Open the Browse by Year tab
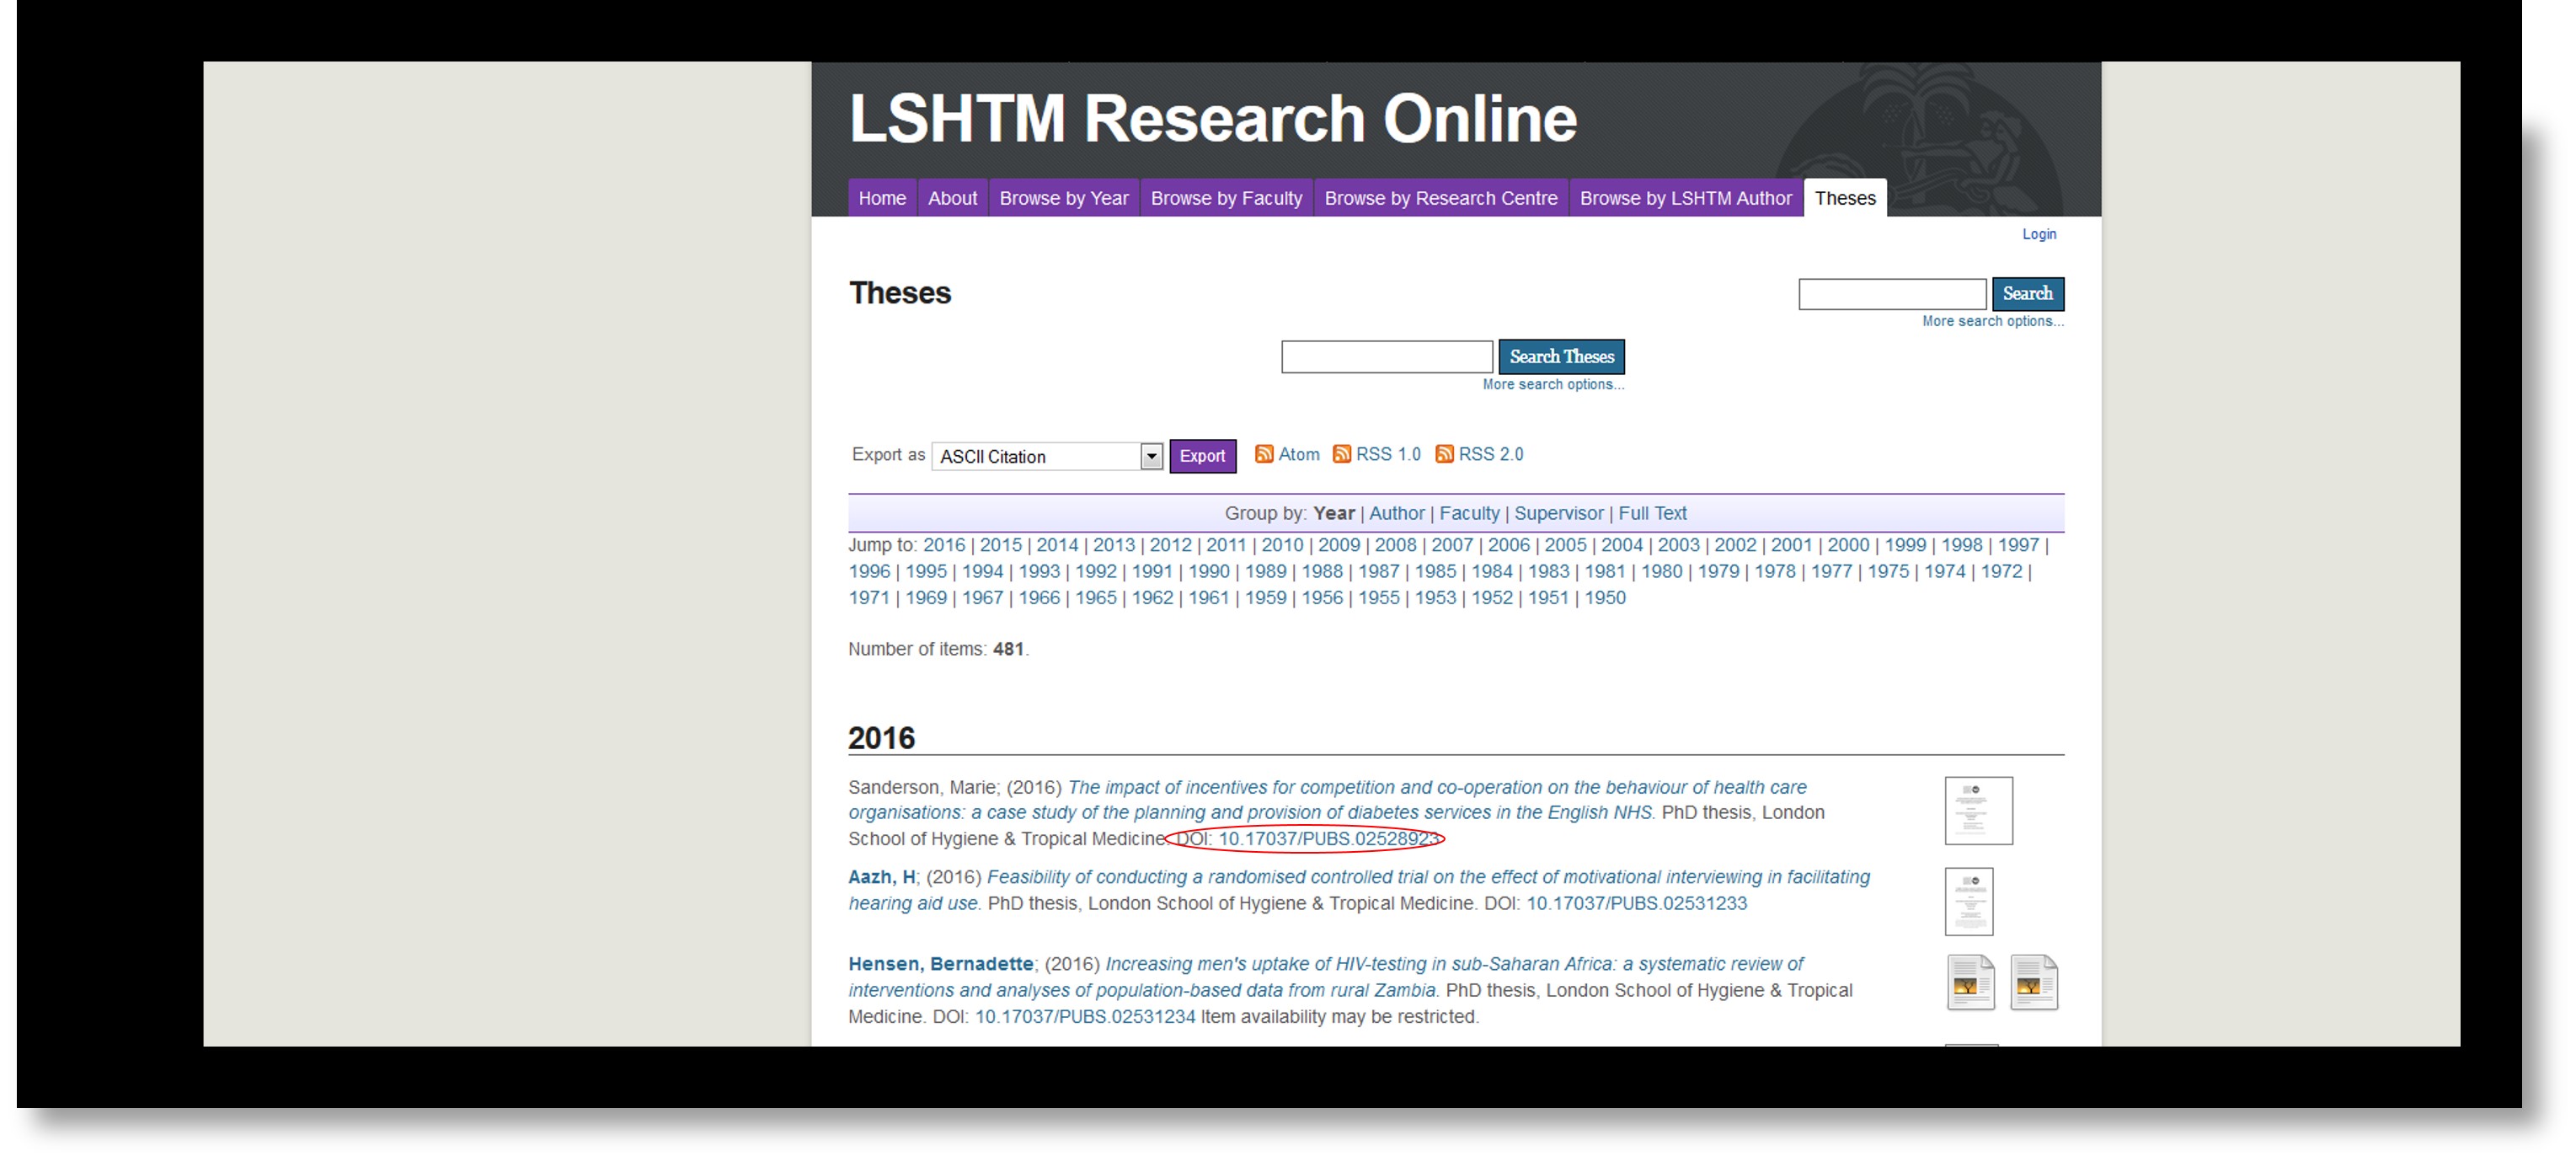Viewport: 2576px width, 1162px height. (1063, 198)
